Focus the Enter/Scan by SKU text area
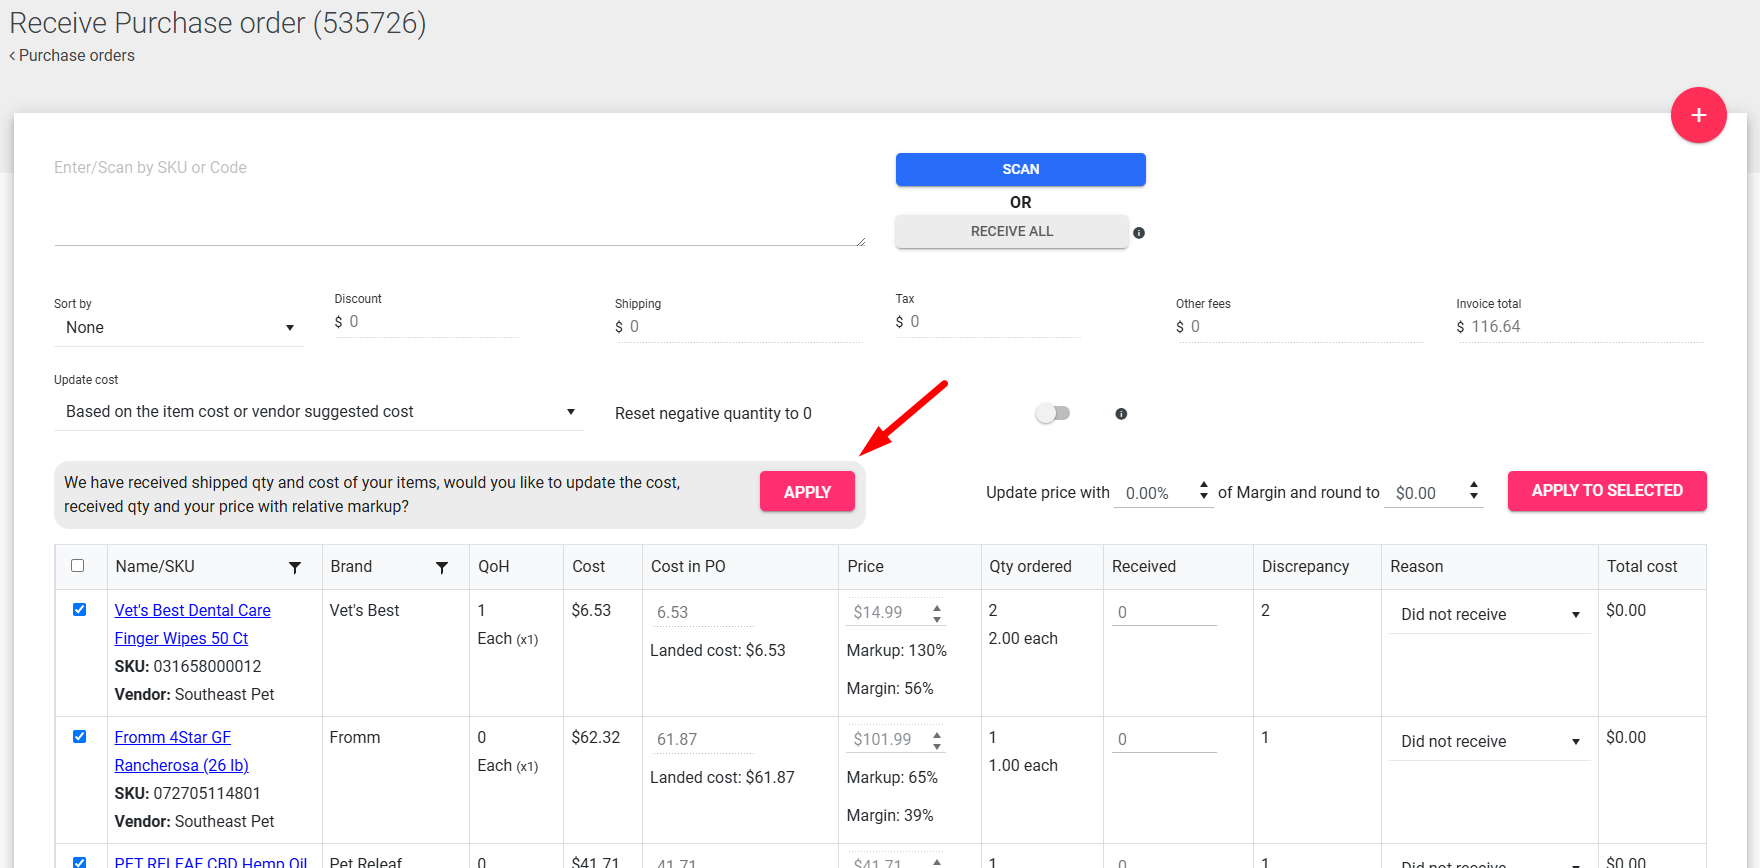 pos(460,199)
